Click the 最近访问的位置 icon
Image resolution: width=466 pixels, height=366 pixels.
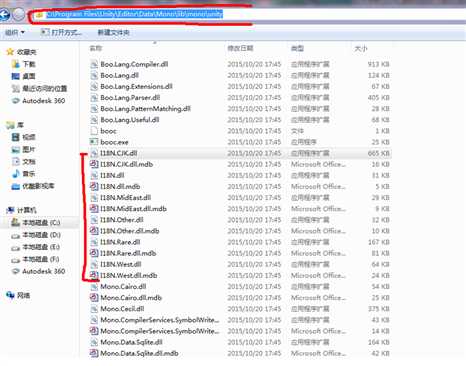pos(16,89)
